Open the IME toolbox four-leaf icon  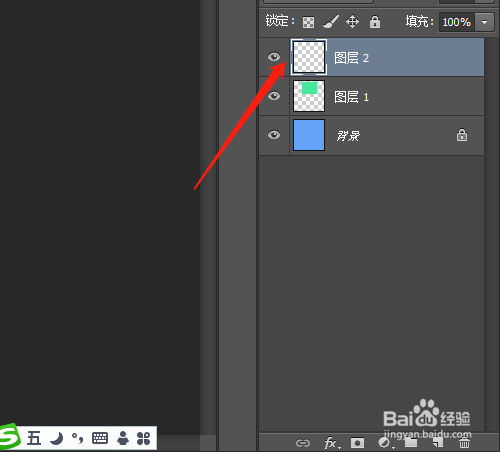click(x=144, y=438)
